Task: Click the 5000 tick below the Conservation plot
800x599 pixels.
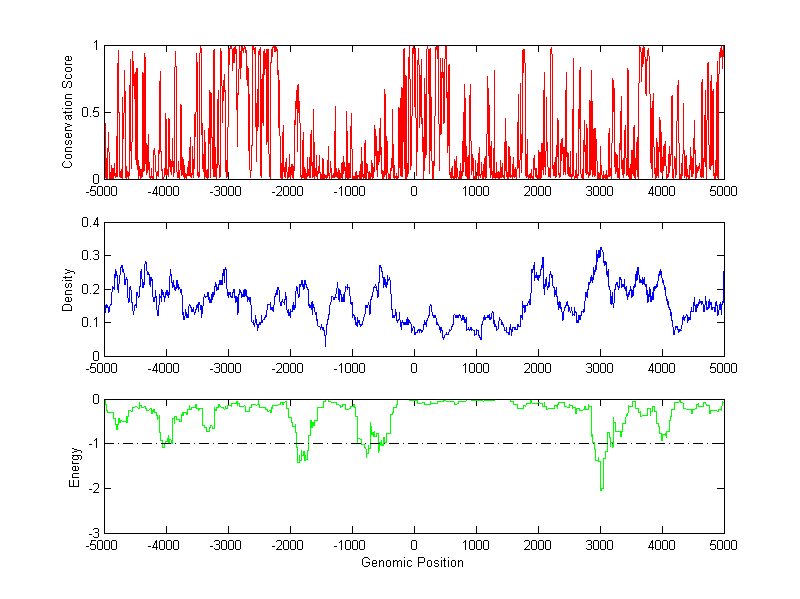Action: pyautogui.click(x=723, y=191)
